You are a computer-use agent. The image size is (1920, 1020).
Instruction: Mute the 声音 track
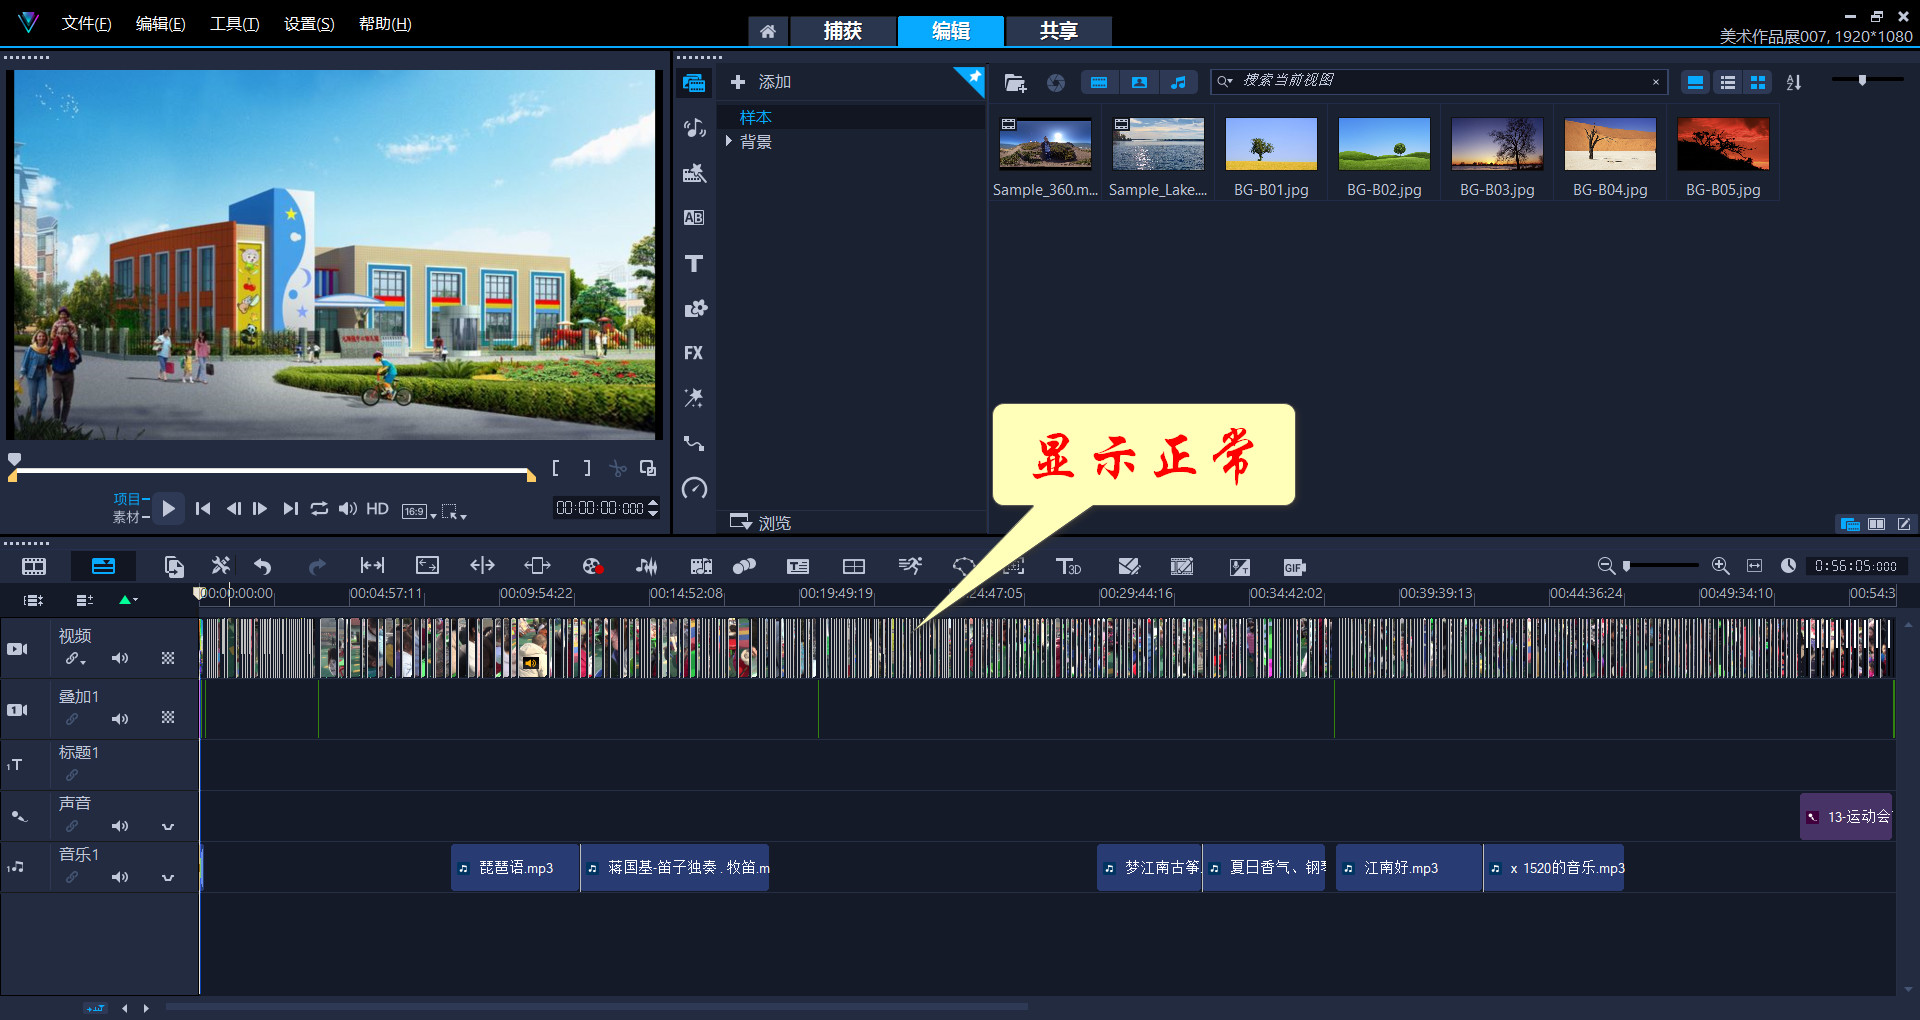click(x=120, y=826)
